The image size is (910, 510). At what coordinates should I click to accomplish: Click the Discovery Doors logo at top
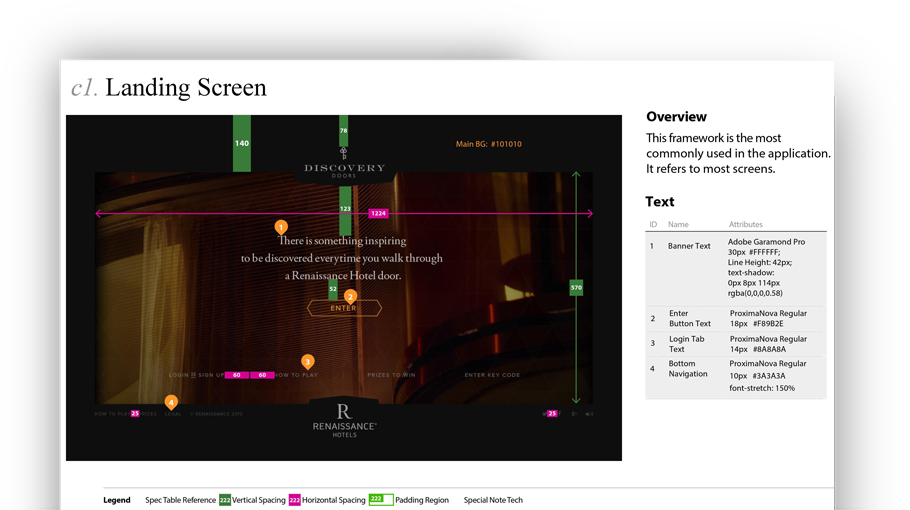point(344,164)
